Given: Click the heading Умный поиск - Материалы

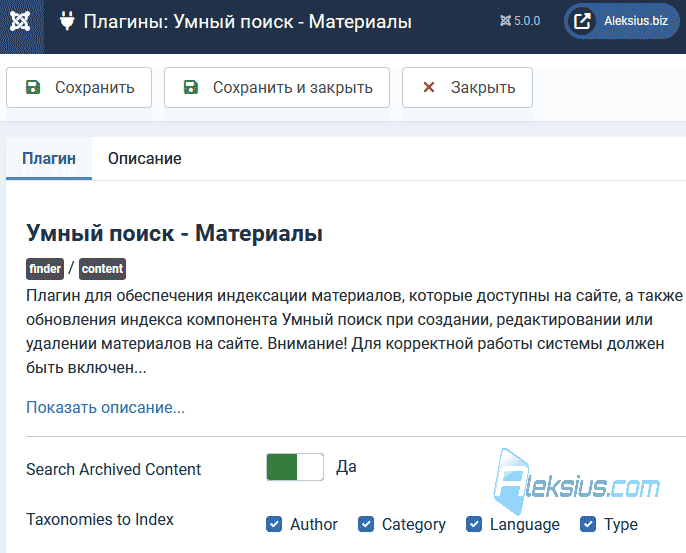Looking at the screenshot, I should pos(174,233).
